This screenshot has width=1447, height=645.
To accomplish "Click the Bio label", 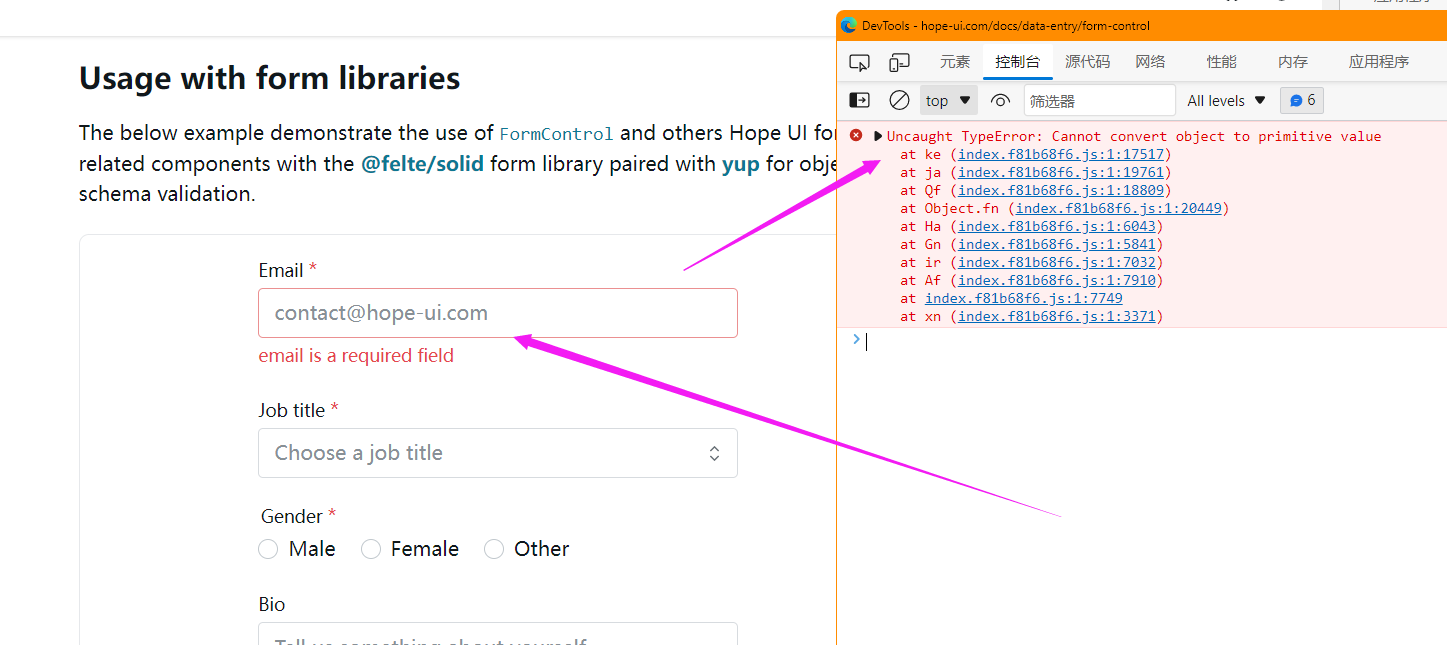I will tap(272, 604).
